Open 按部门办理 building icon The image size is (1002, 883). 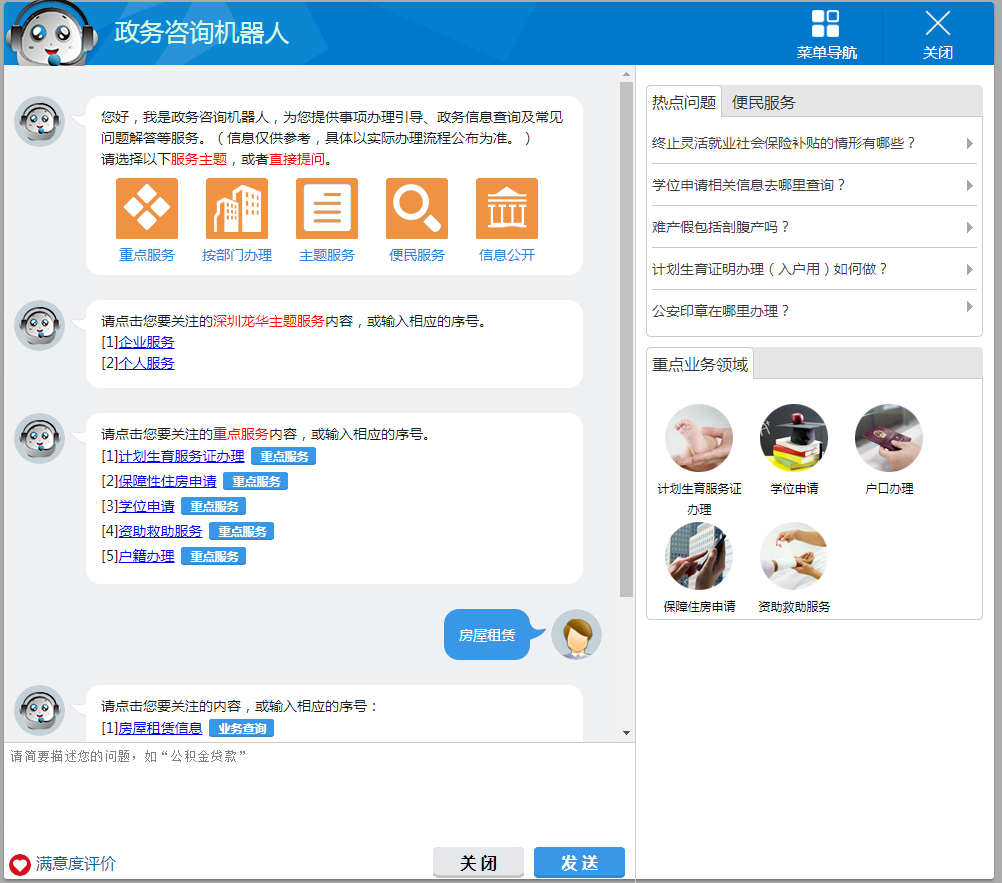[237, 209]
